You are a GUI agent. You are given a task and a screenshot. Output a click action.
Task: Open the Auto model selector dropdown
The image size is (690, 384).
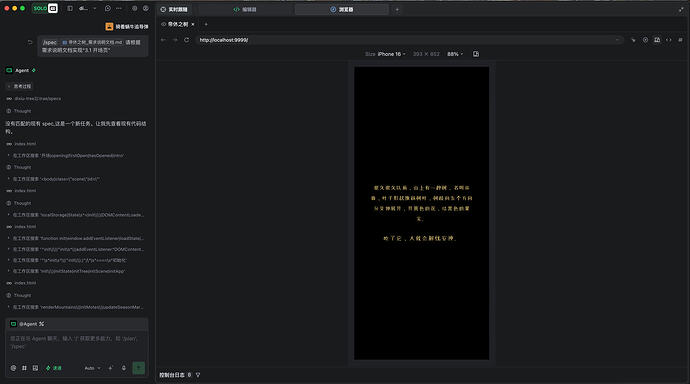(92, 368)
